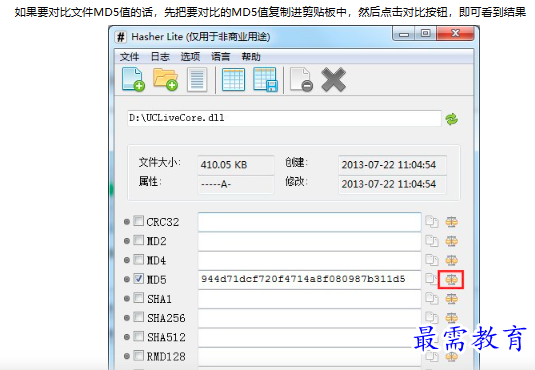Click the SHA1 hash output field
The height and width of the screenshot is (370, 535).
pyautogui.click(x=309, y=299)
